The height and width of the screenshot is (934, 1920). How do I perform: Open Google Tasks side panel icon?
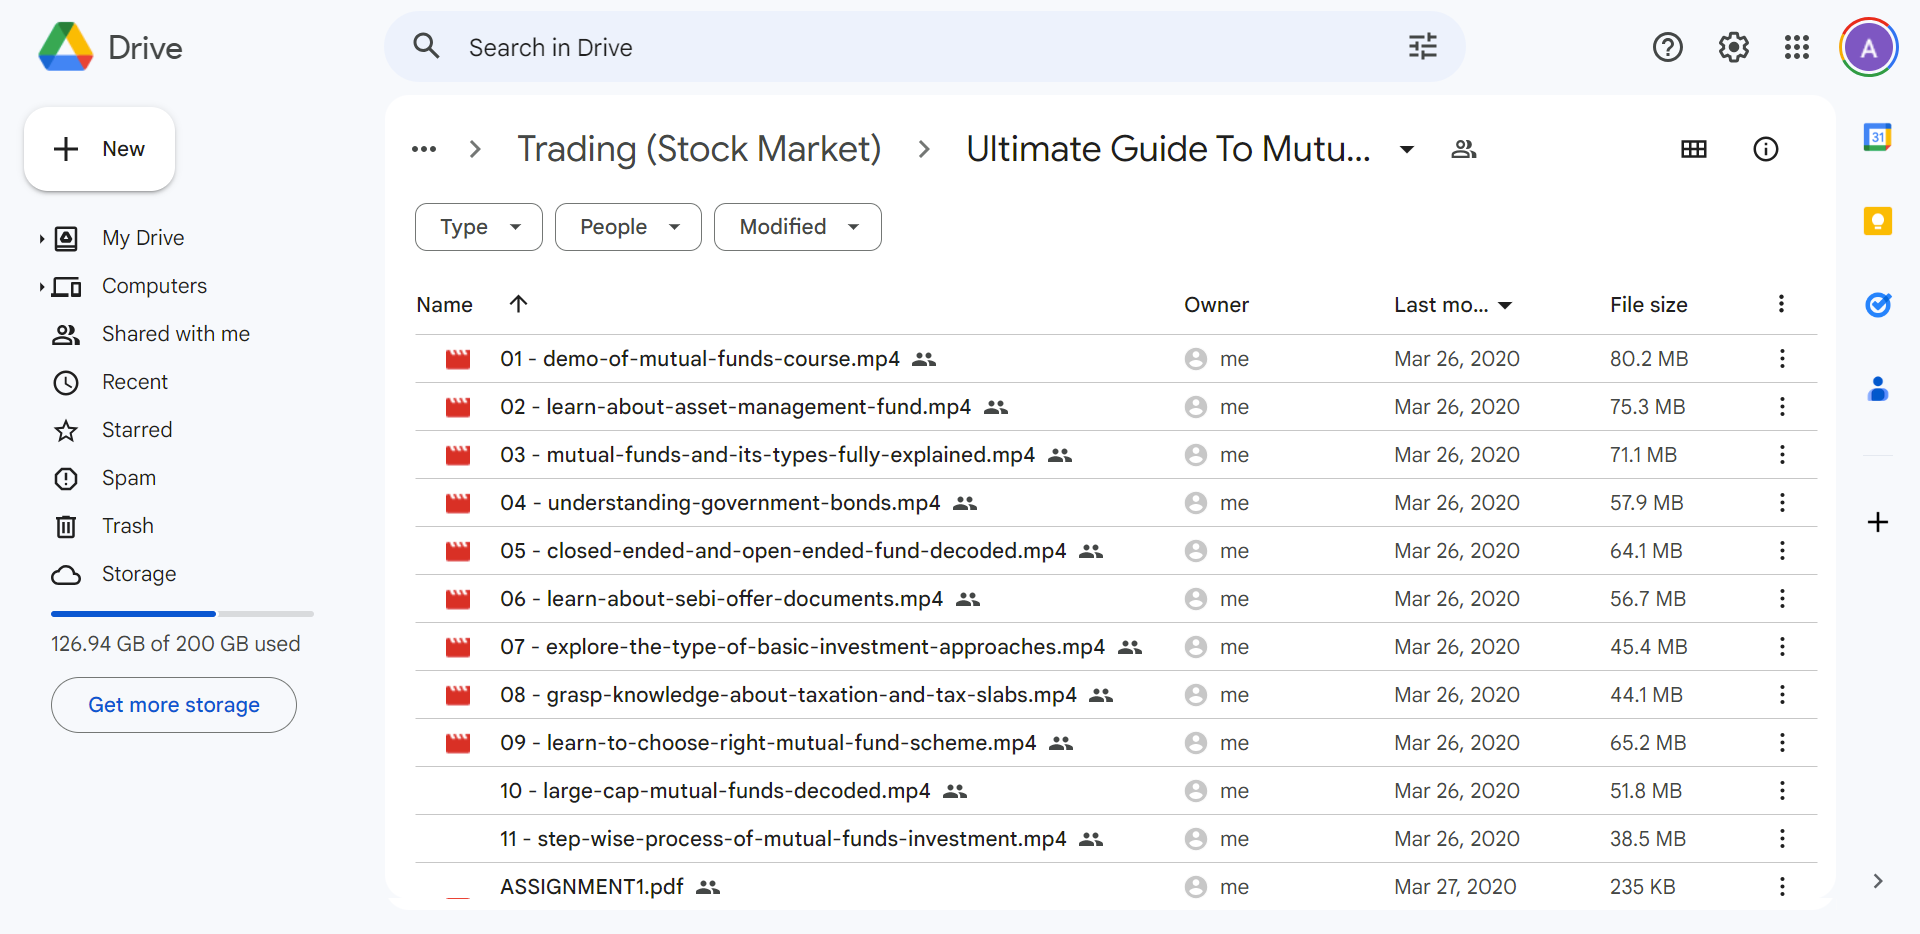1877,304
